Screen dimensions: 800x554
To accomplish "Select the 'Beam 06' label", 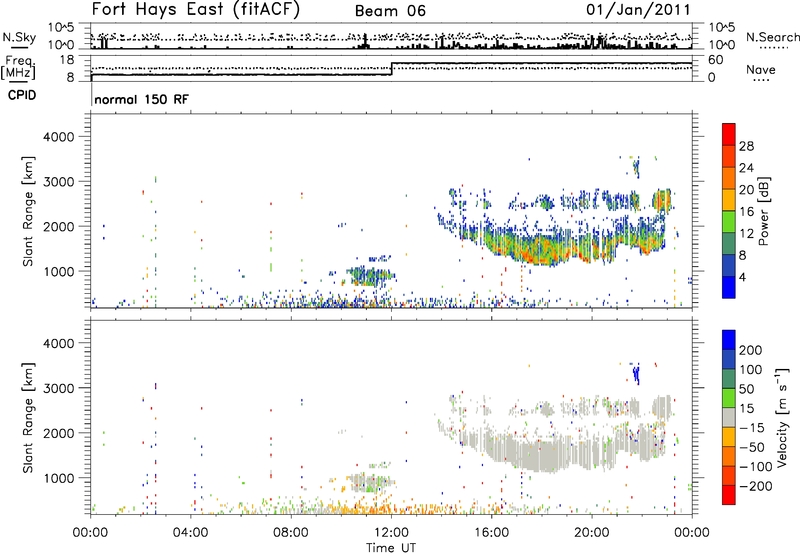I will [x=390, y=11].
